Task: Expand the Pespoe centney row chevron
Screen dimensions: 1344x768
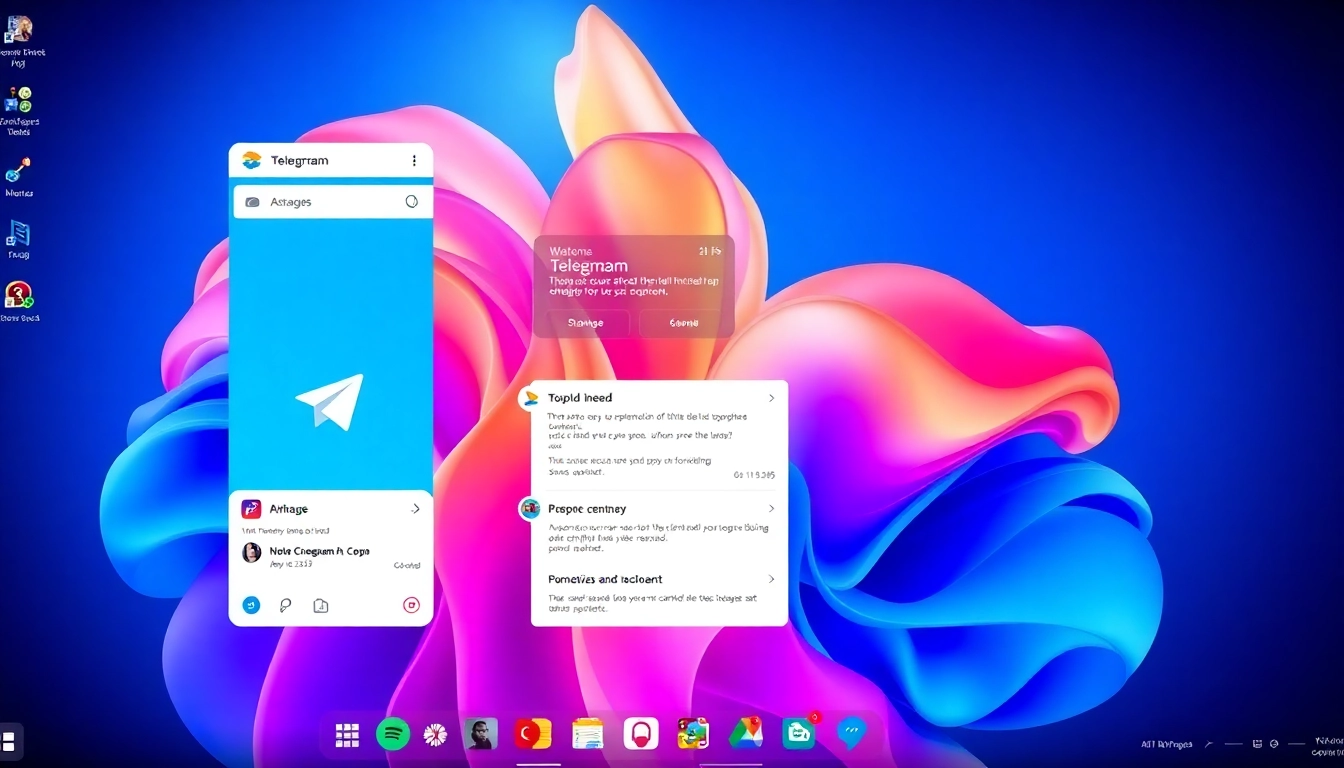Action: point(771,509)
